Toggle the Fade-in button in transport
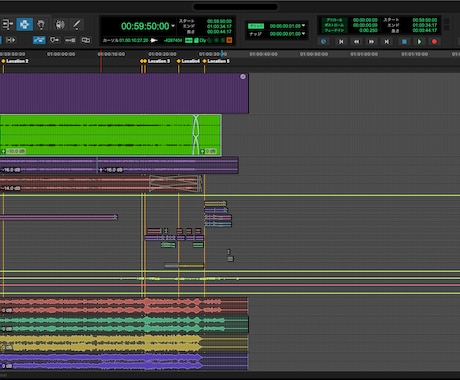This screenshot has width=460, height=380. tap(334, 30)
